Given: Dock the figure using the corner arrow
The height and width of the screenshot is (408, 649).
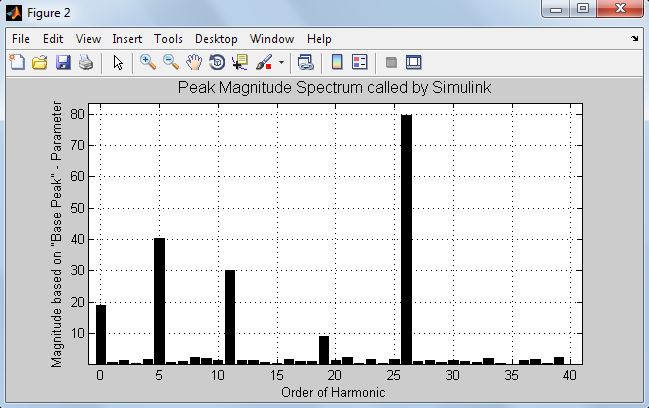Looking at the screenshot, I should (635, 38).
